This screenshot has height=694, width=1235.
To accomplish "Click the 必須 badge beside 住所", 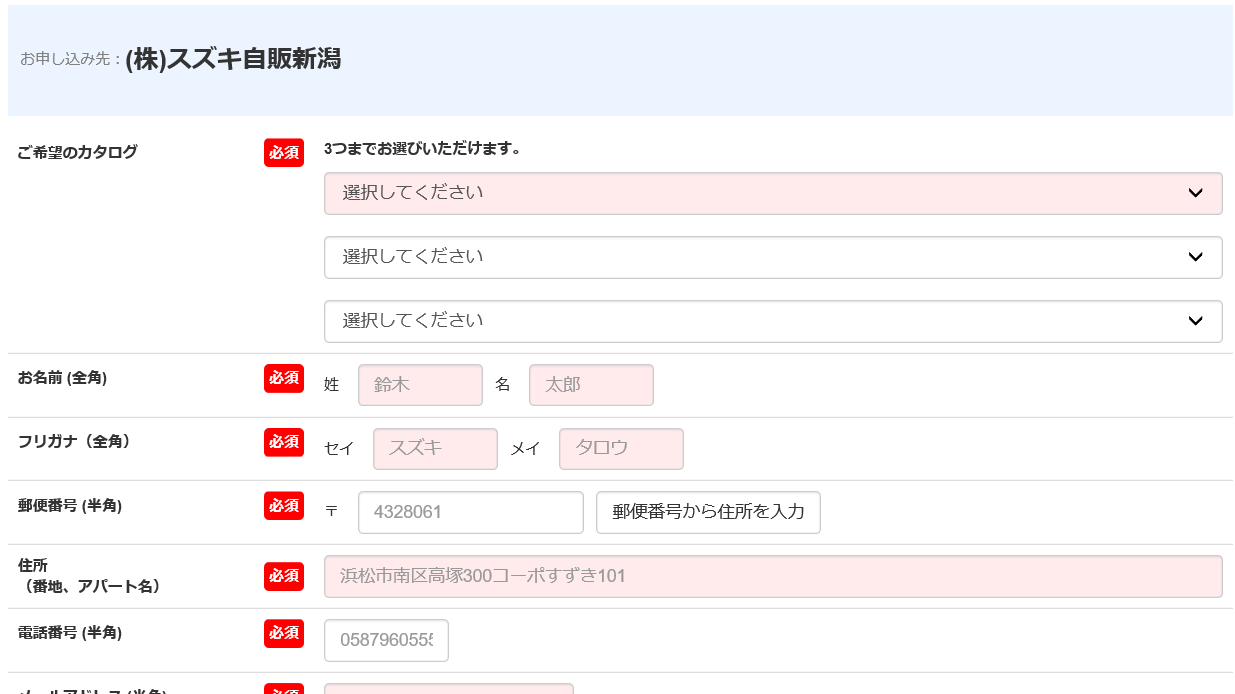I will pyautogui.click(x=284, y=576).
